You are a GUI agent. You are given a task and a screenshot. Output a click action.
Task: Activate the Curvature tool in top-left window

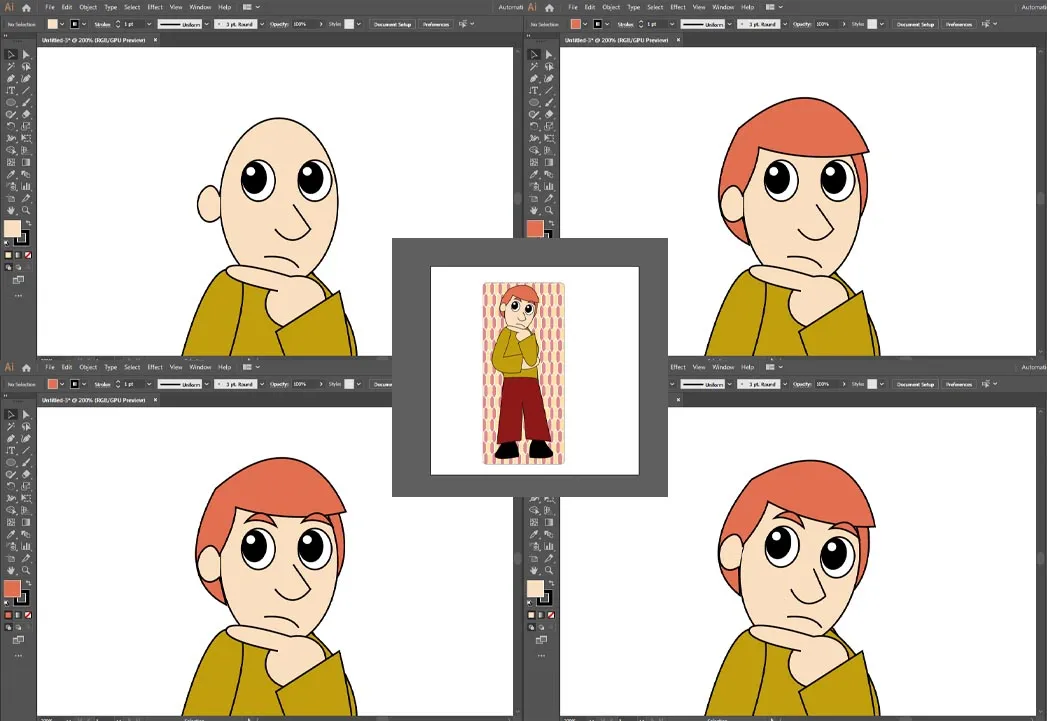click(x=26, y=79)
